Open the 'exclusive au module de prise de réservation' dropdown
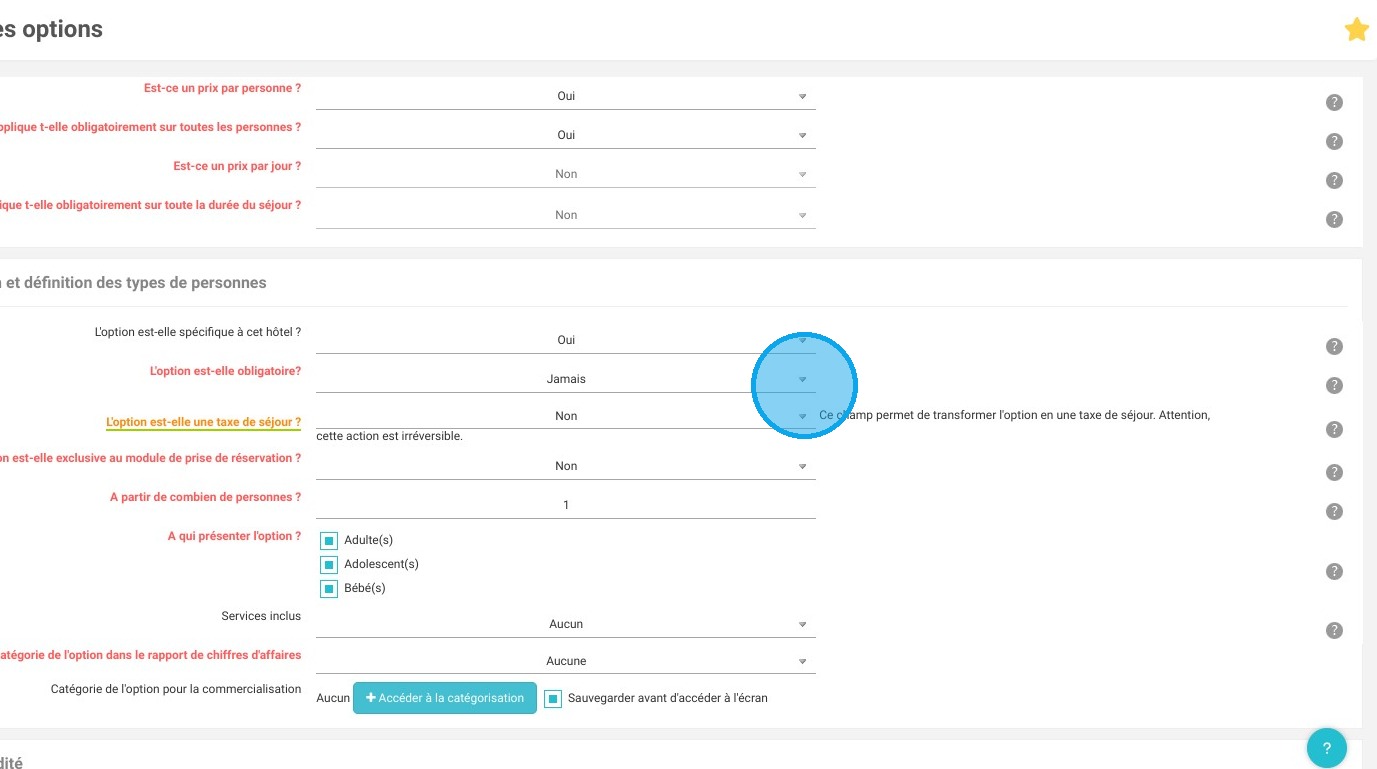Viewport: 1377px width, 769px height. tap(566, 466)
